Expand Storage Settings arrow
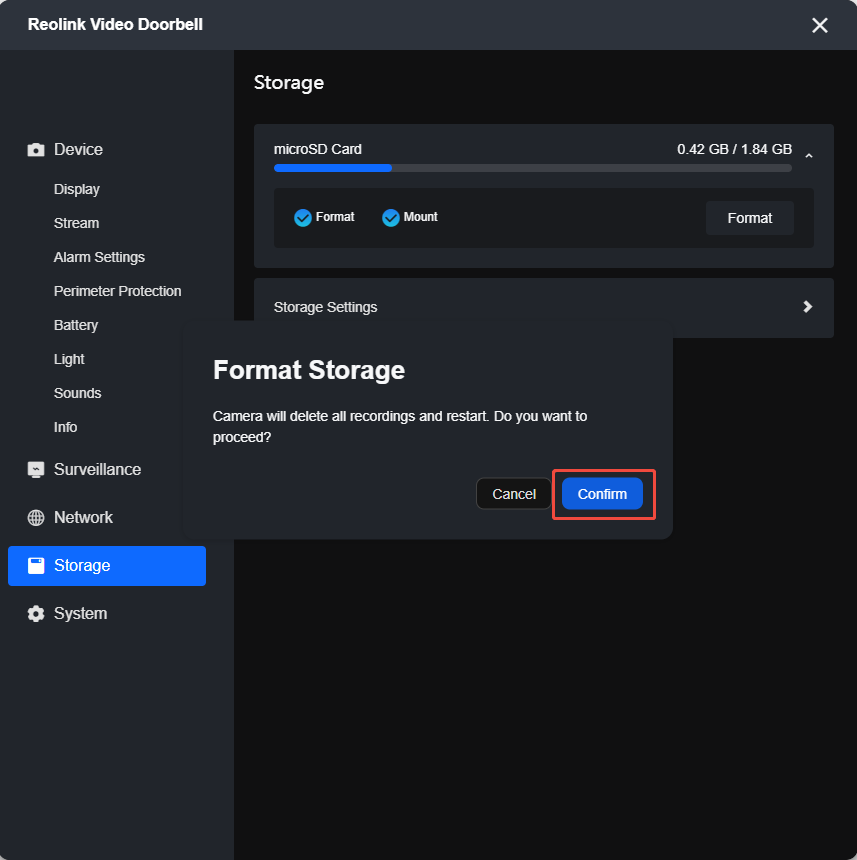 click(x=807, y=307)
